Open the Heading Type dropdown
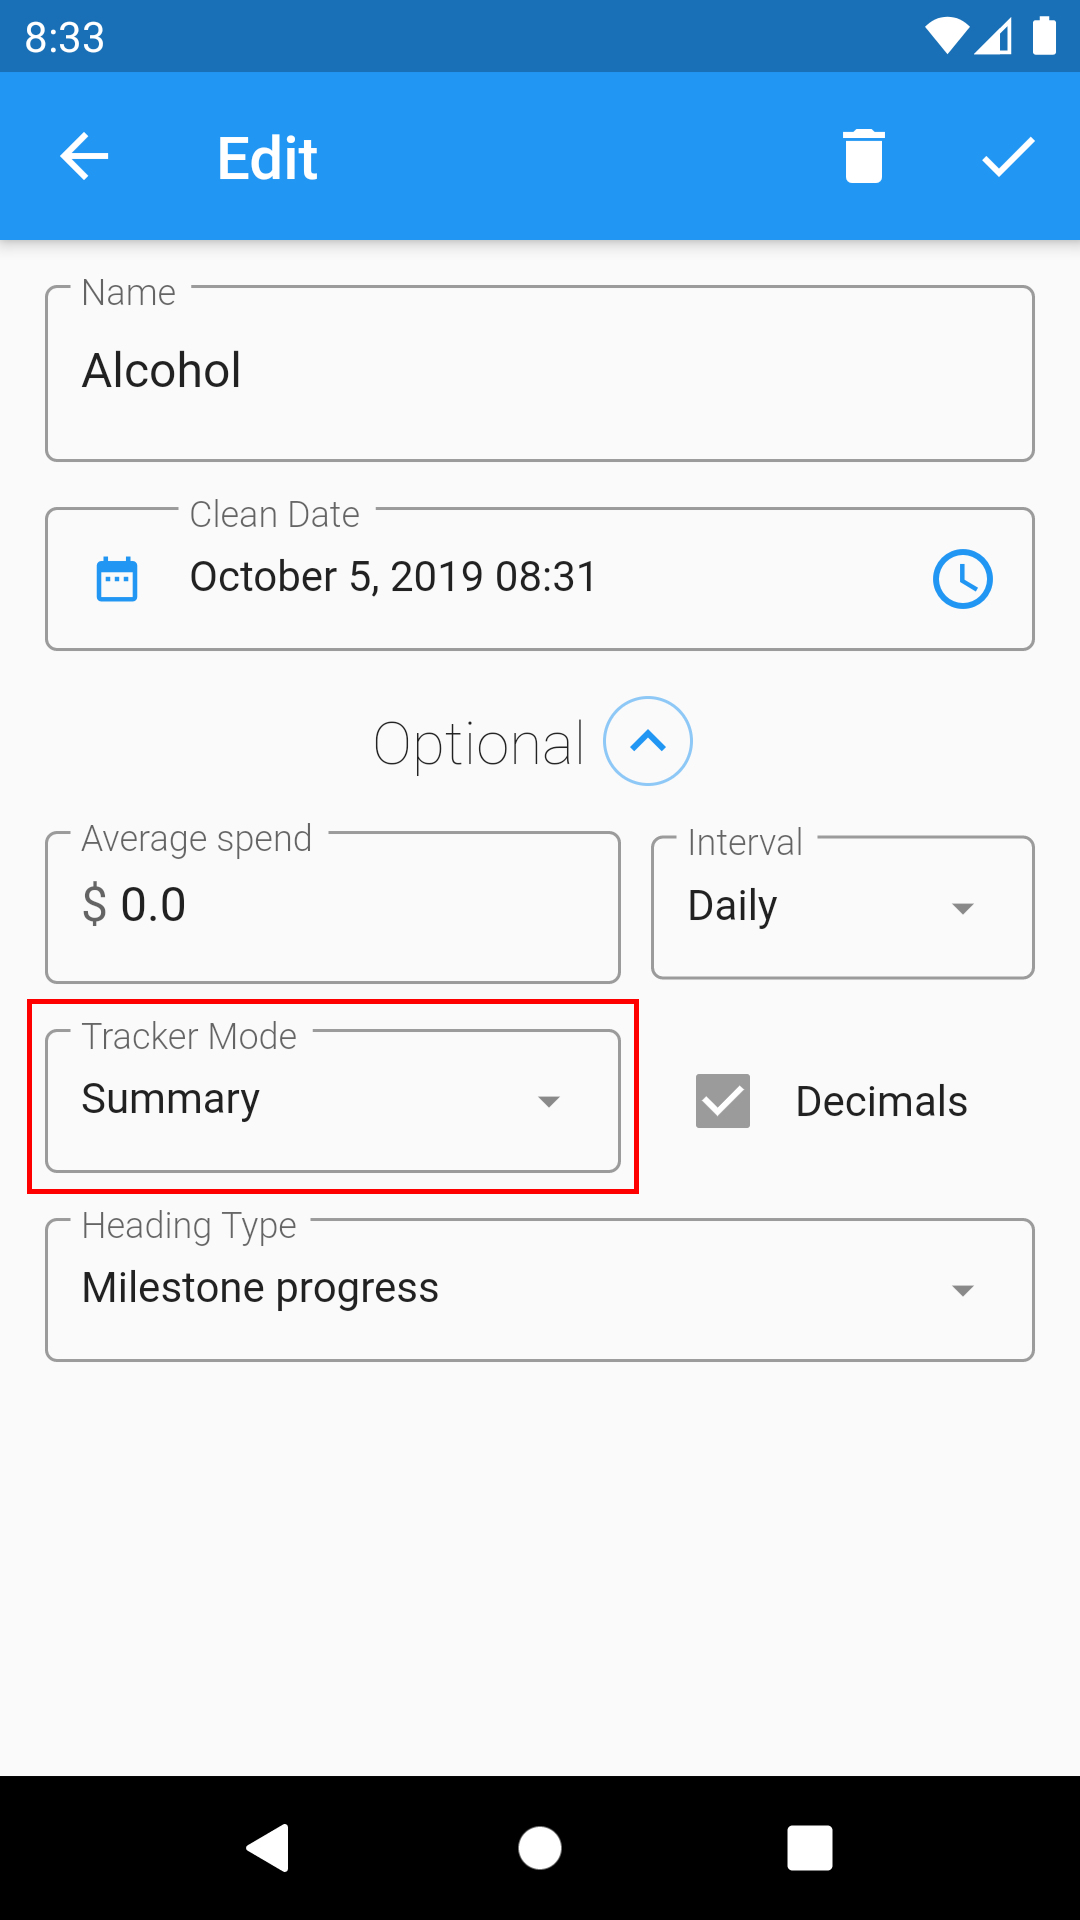This screenshot has height=1920, width=1080. pos(540,1289)
